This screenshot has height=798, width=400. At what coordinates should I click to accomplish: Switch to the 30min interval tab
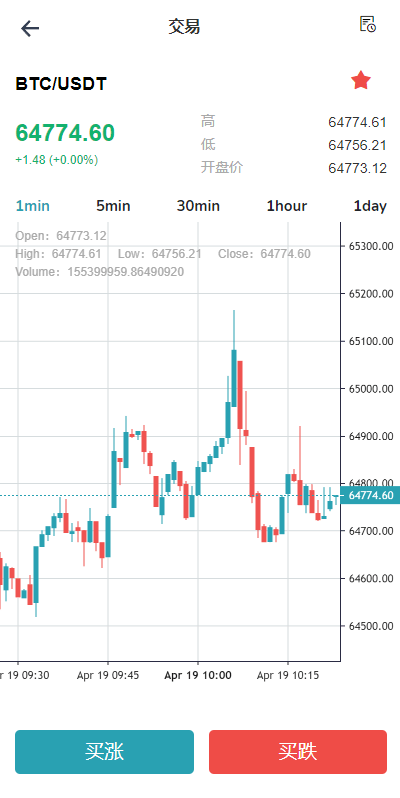(198, 206)
